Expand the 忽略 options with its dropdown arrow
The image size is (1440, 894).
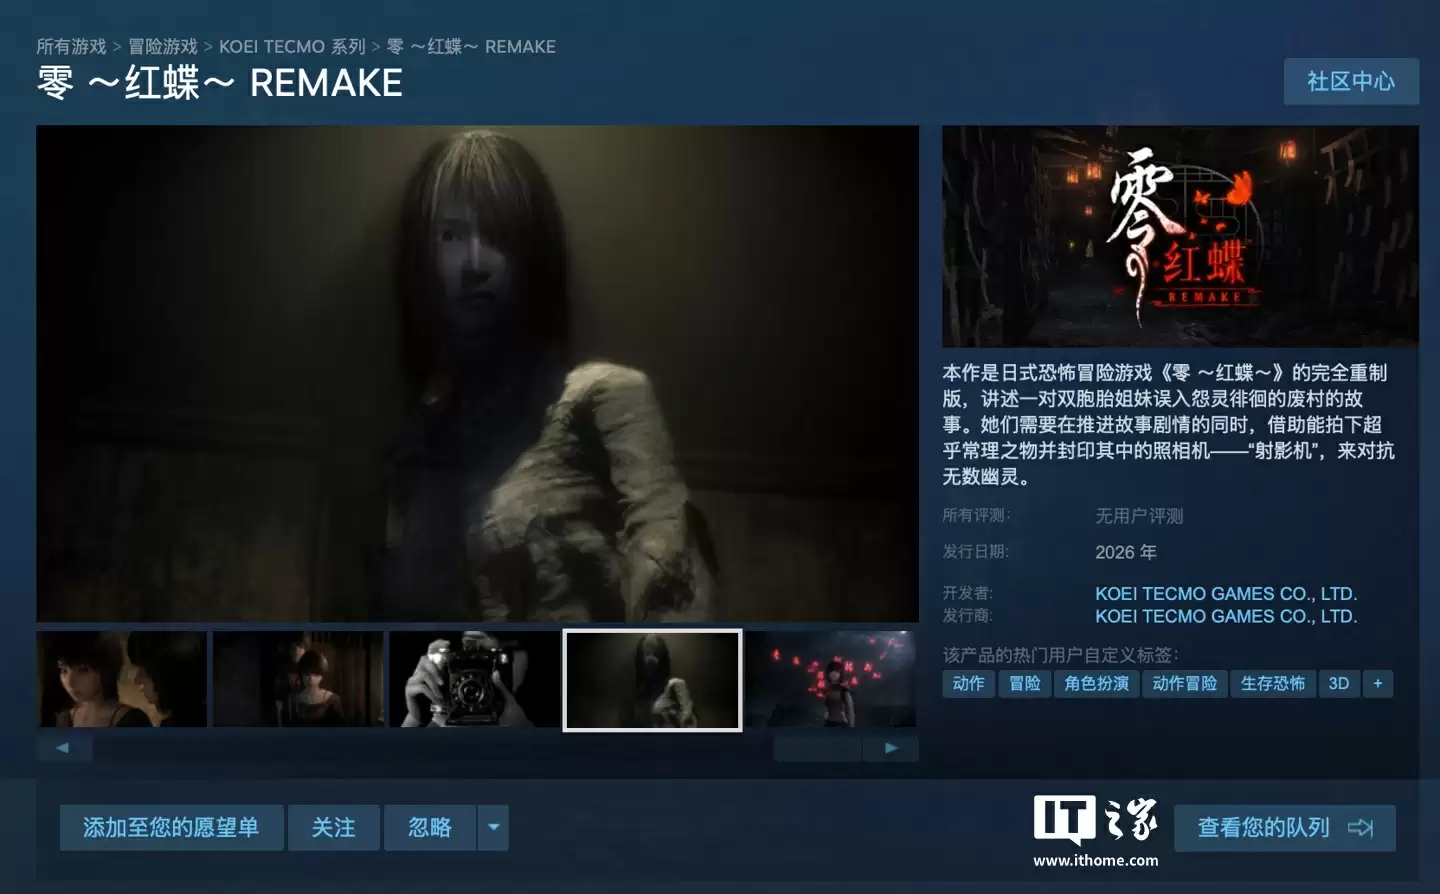[x=493, y=827]
